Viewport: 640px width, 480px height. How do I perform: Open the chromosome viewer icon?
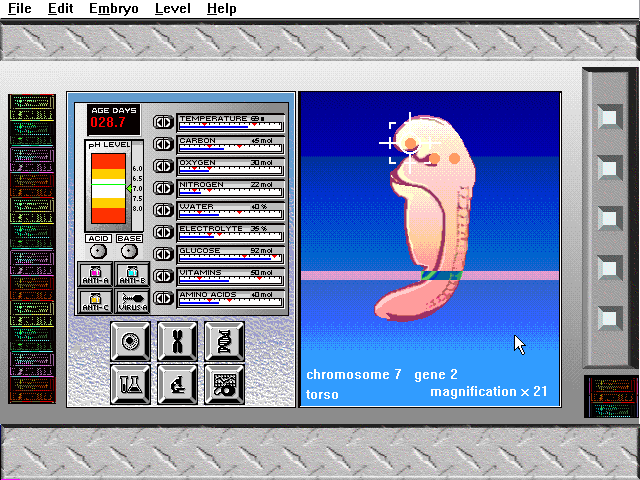[x=178, y=341]
